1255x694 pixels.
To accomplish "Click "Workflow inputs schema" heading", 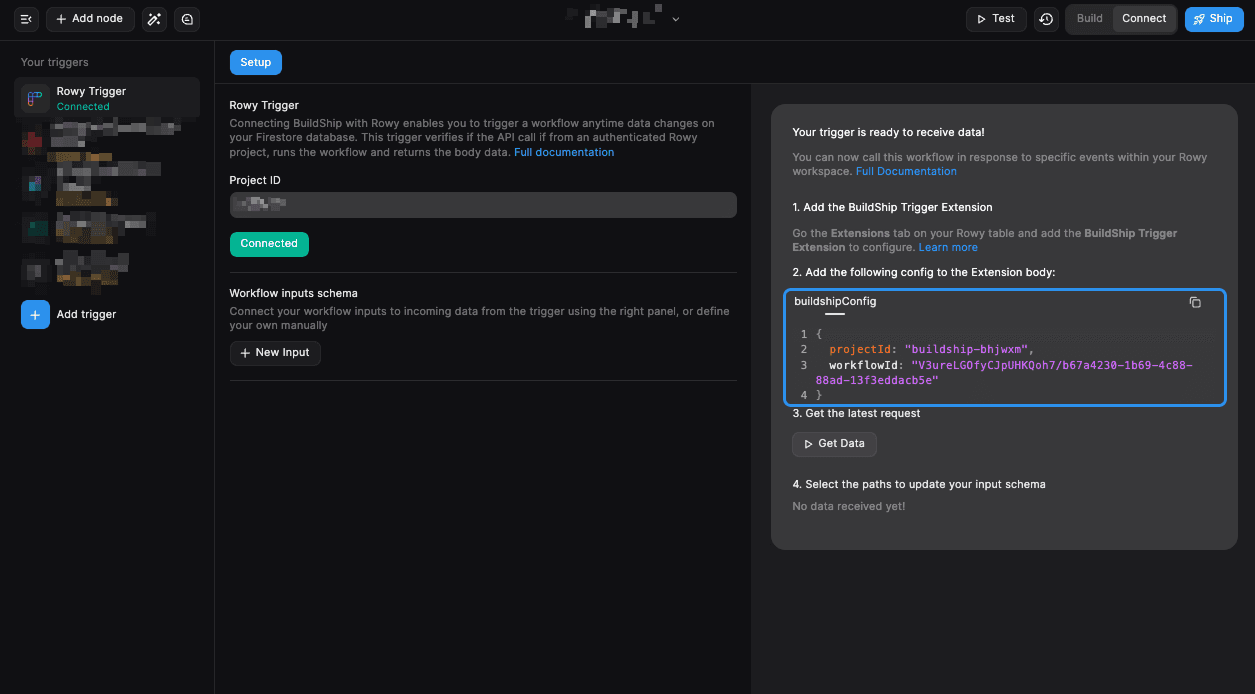I will (293, 293).
